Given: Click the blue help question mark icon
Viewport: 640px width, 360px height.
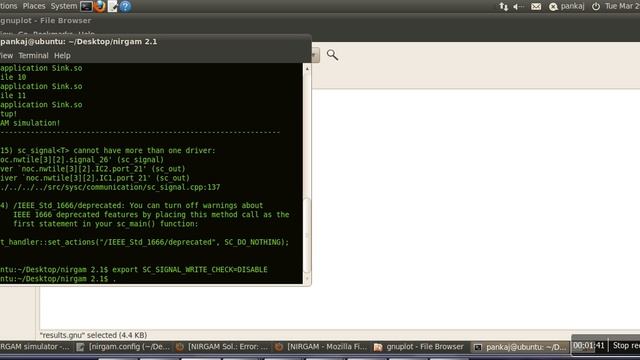Looking at the screenshot, I should [125, 6].
